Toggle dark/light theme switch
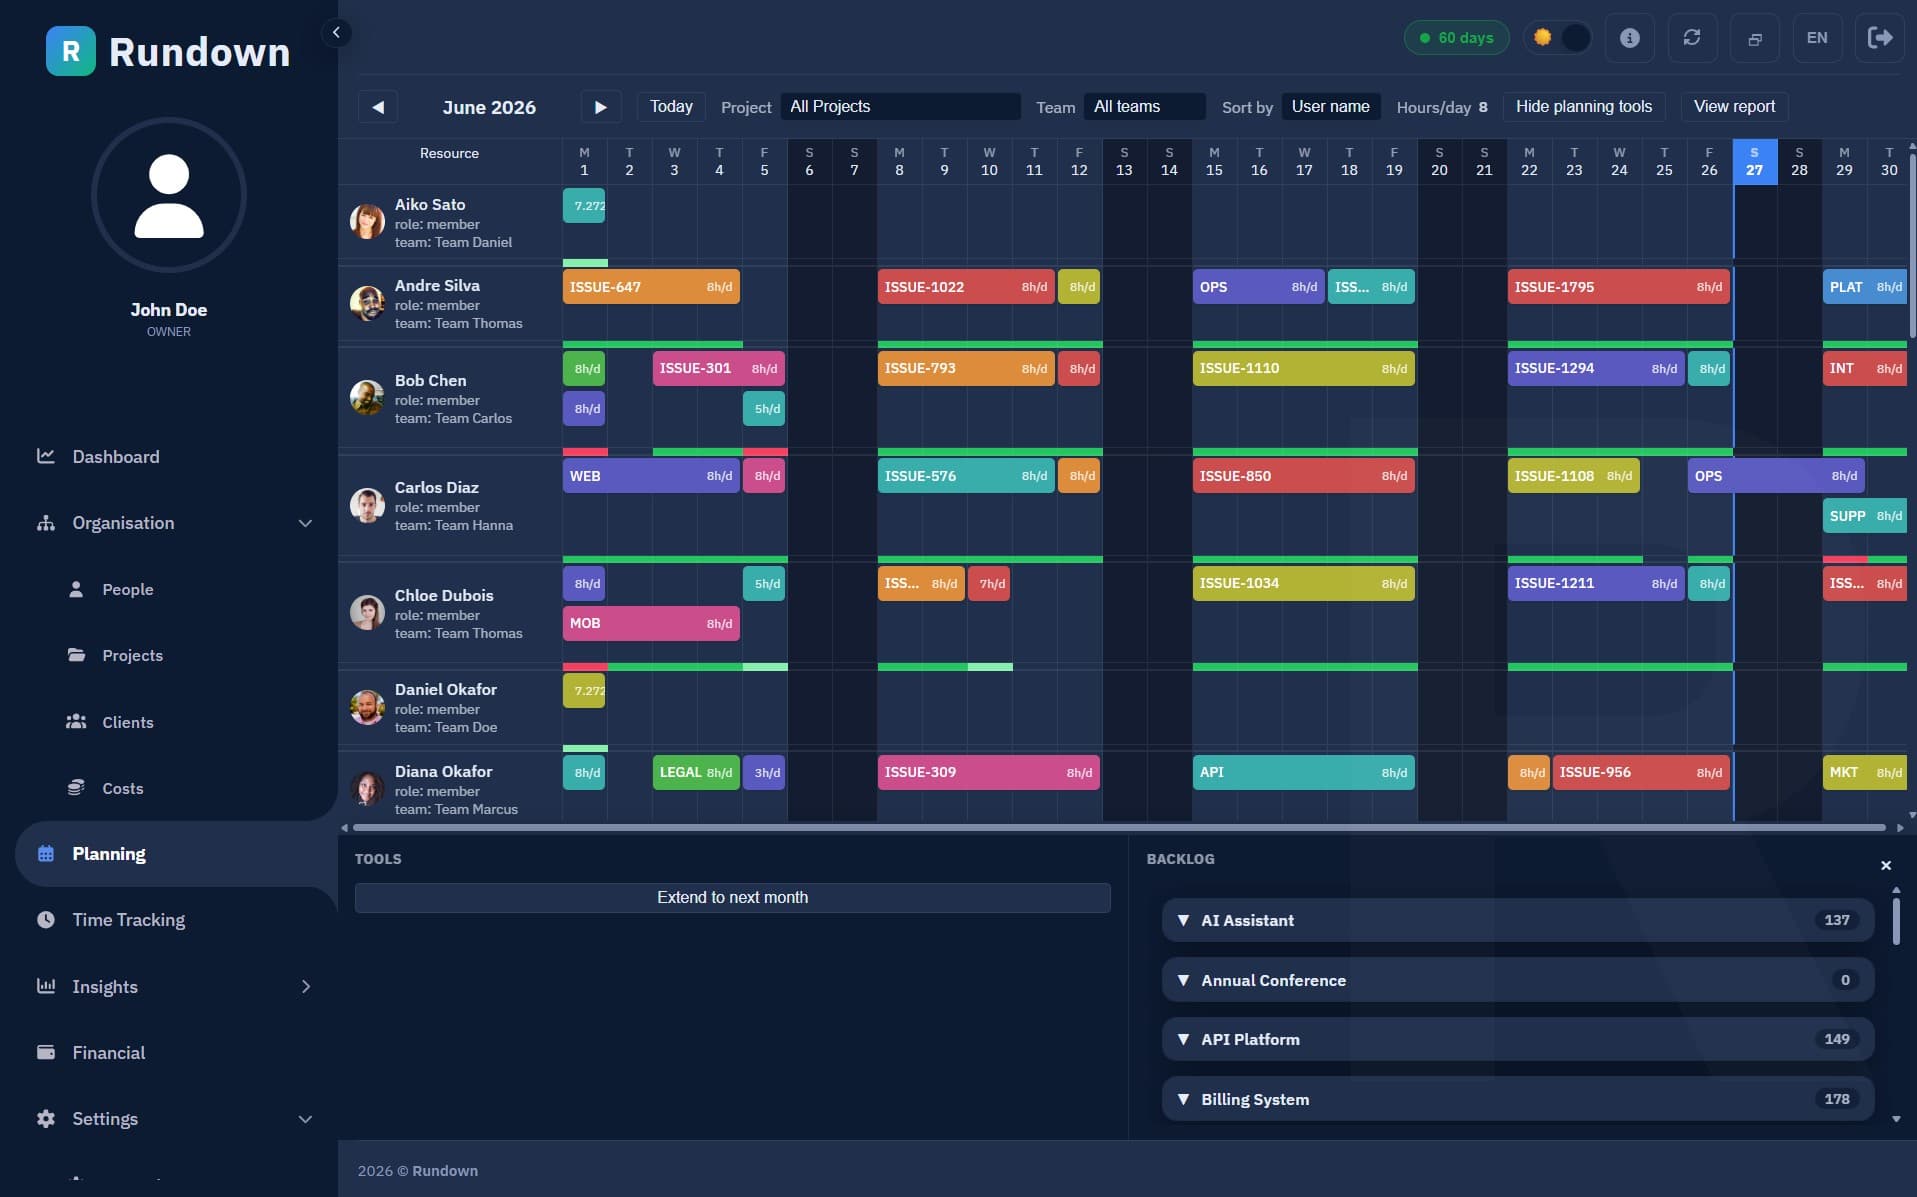This screenshot has height=1197, width=1917. click(x=1558, y=38)
